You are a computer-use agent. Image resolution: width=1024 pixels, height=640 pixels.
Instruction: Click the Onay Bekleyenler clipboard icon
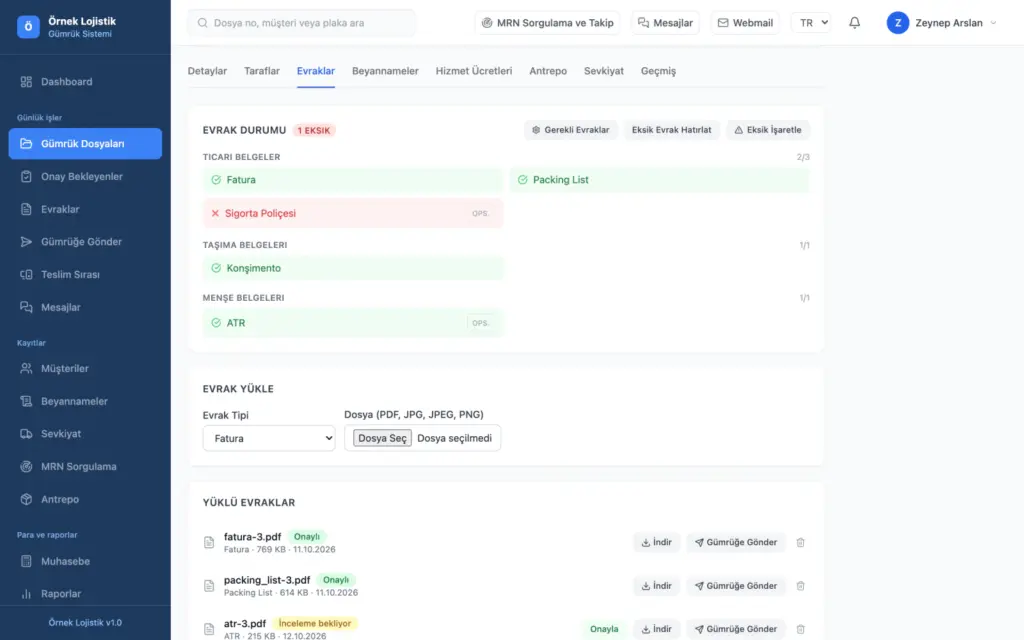tap(26, 176)
